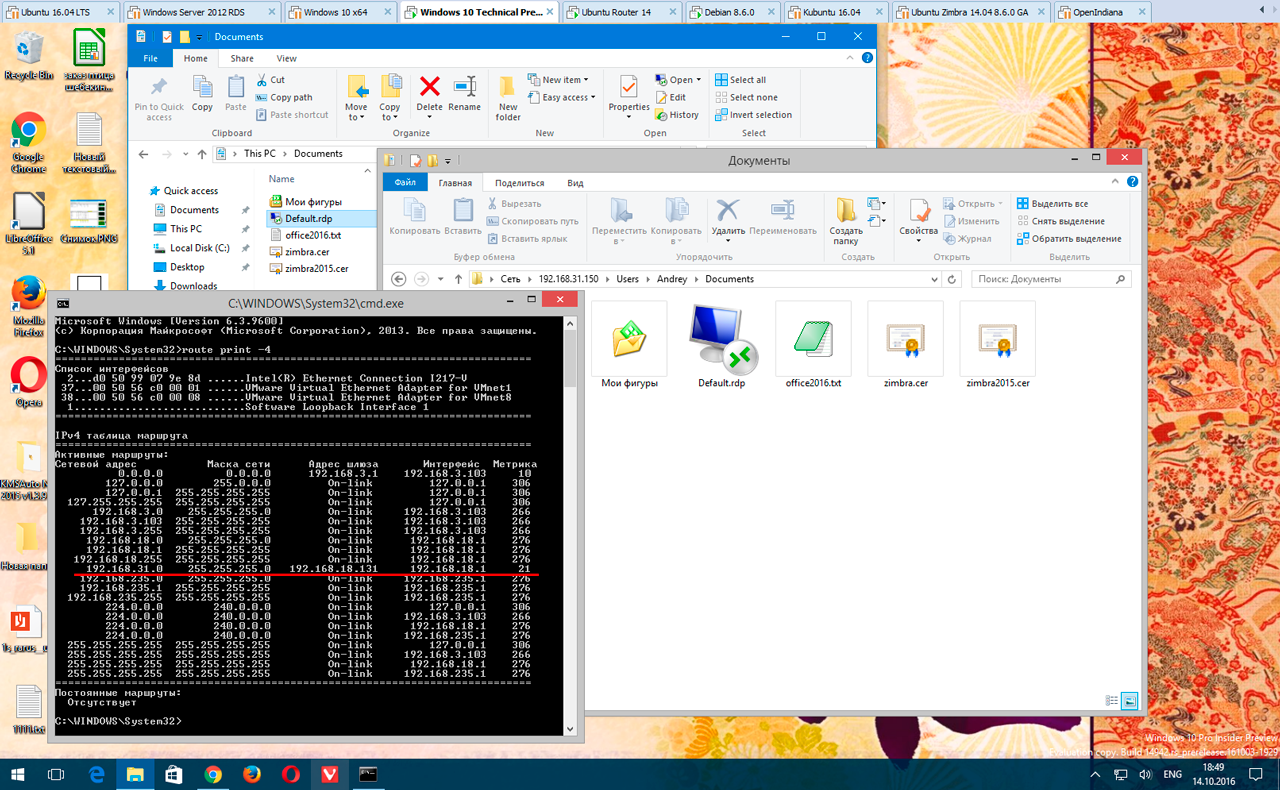This screenshot has height=790, width=1280.
Task: Expand the Quick access tree node
Action: click(x=141, y=191)
